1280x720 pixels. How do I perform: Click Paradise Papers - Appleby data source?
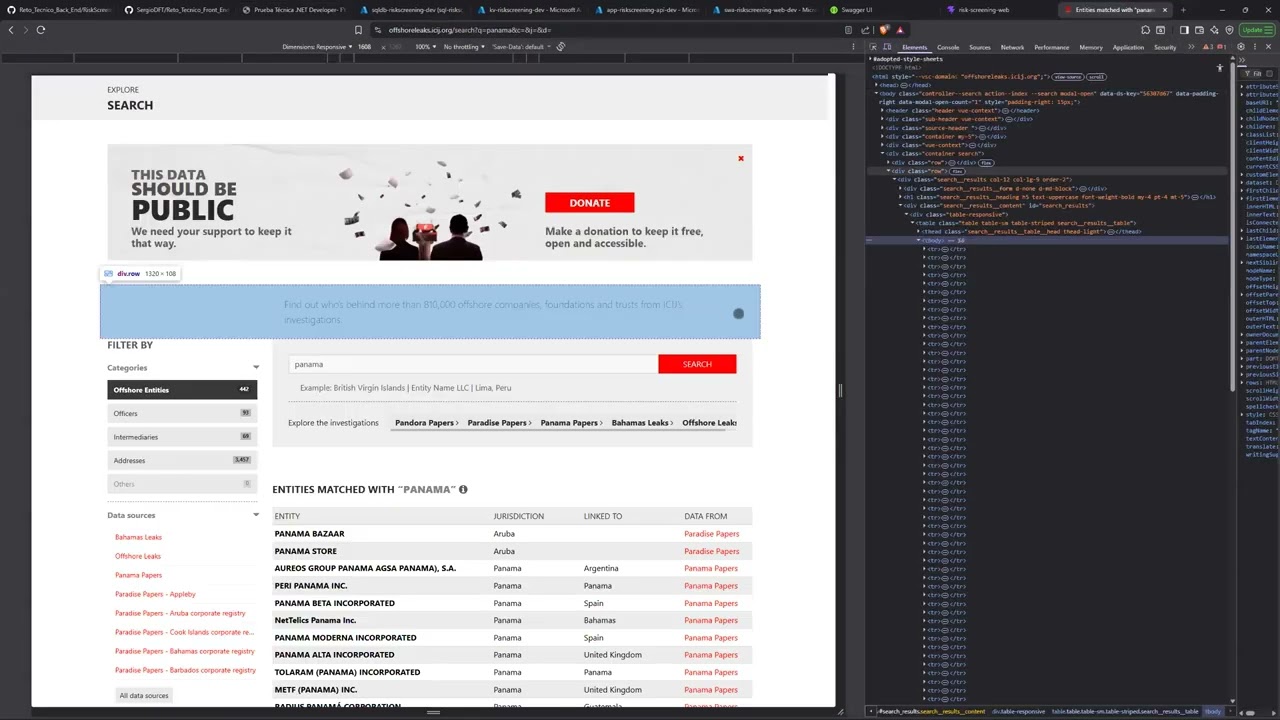click(155, 594)
